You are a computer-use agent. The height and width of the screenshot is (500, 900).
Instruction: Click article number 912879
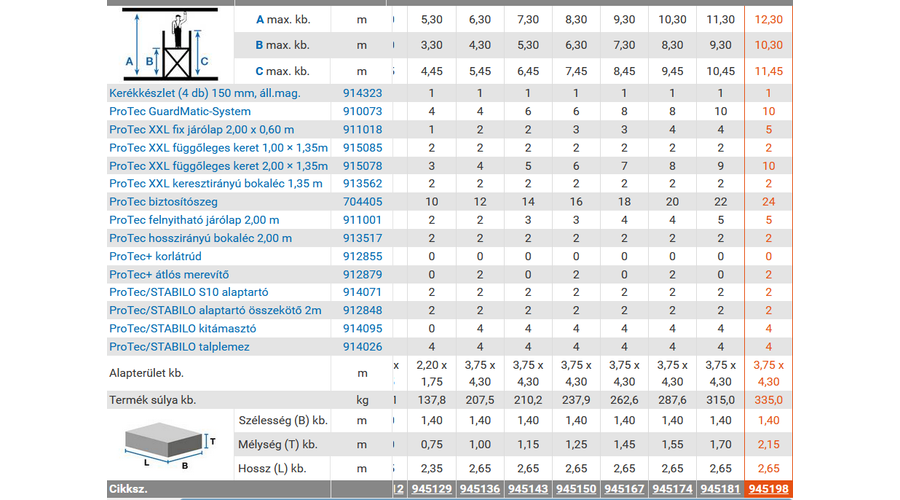click(x=362, y=274)
